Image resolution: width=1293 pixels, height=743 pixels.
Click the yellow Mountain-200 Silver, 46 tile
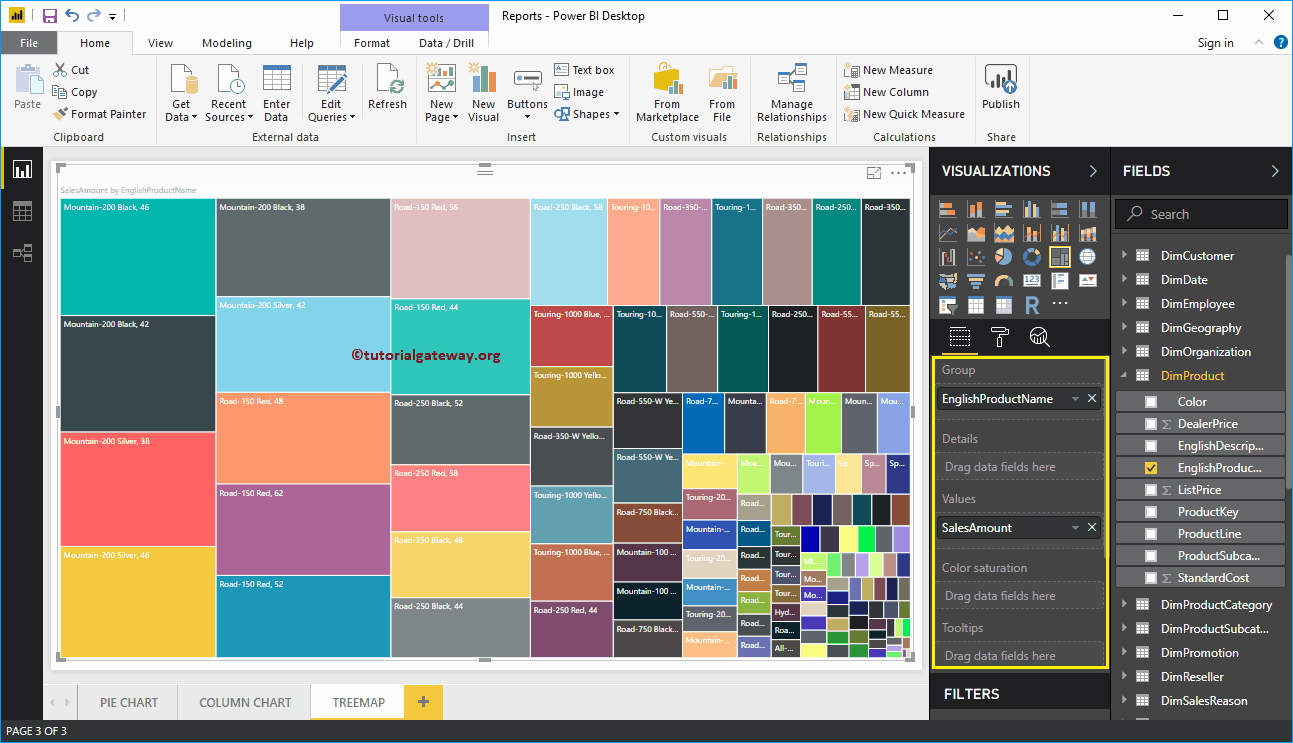tap(138, 602)
